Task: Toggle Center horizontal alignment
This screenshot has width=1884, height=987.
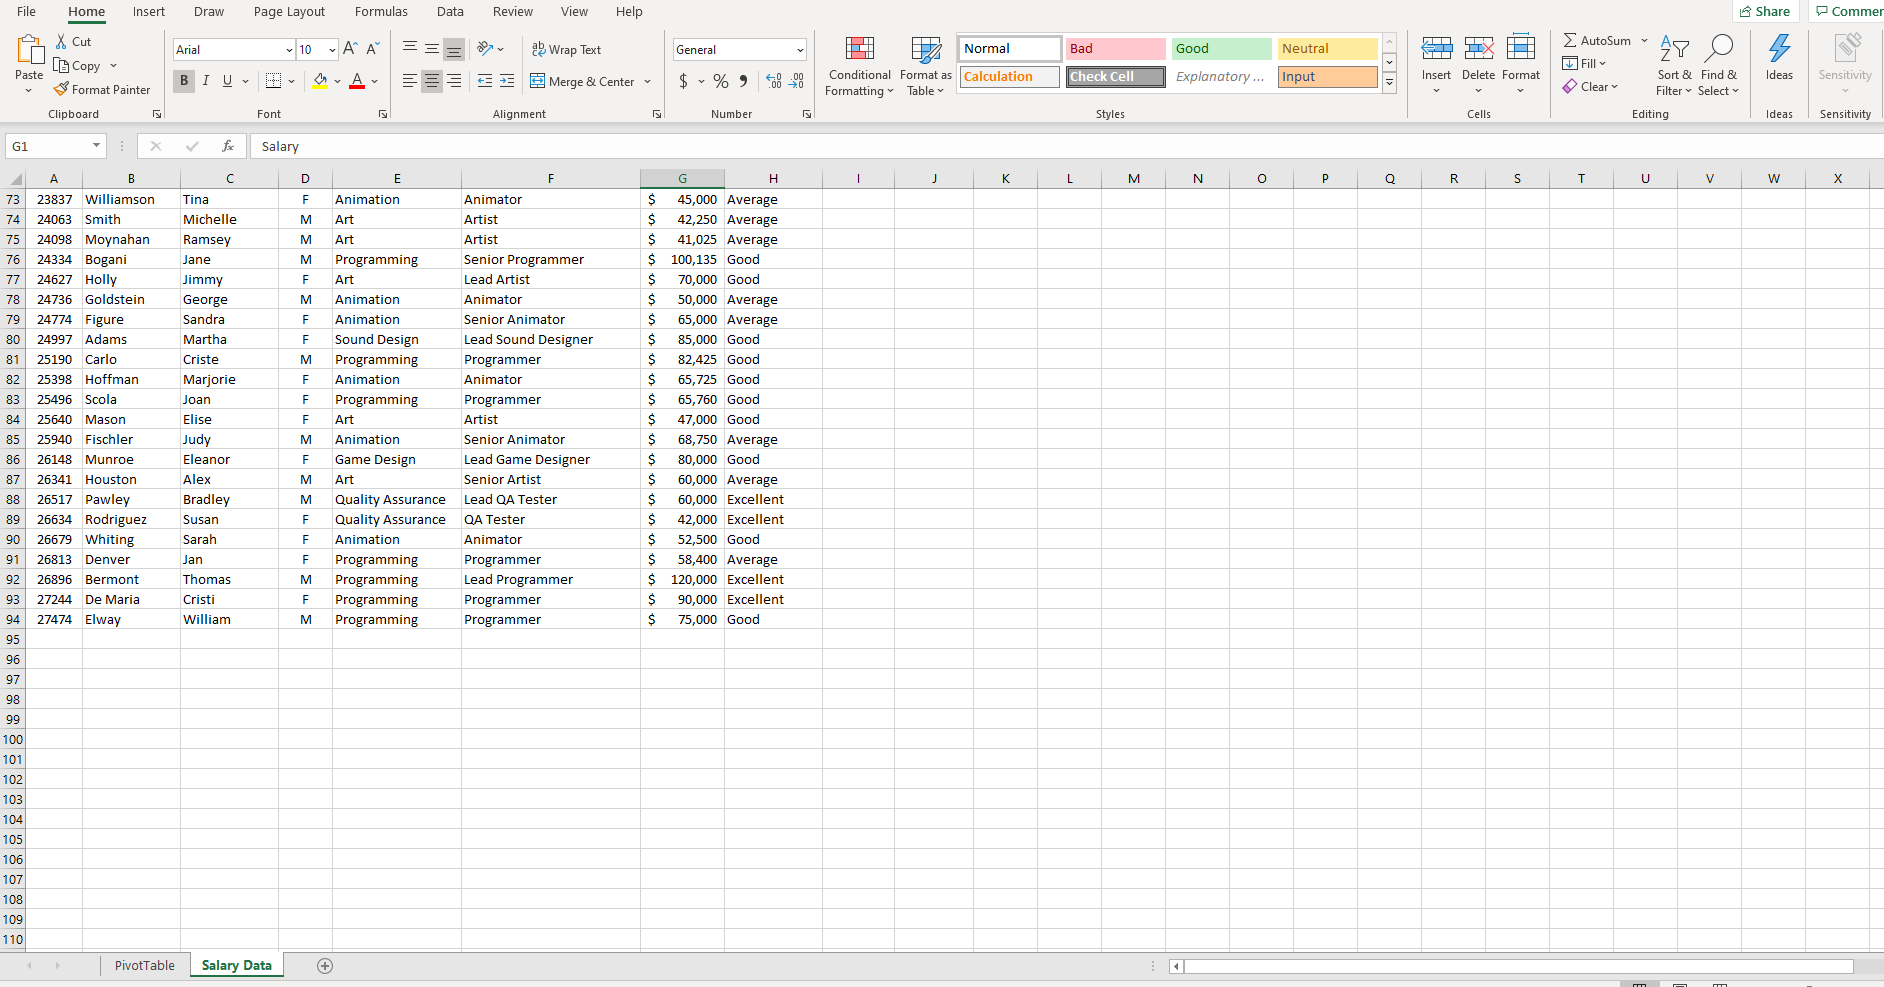Action: (432, 81)
